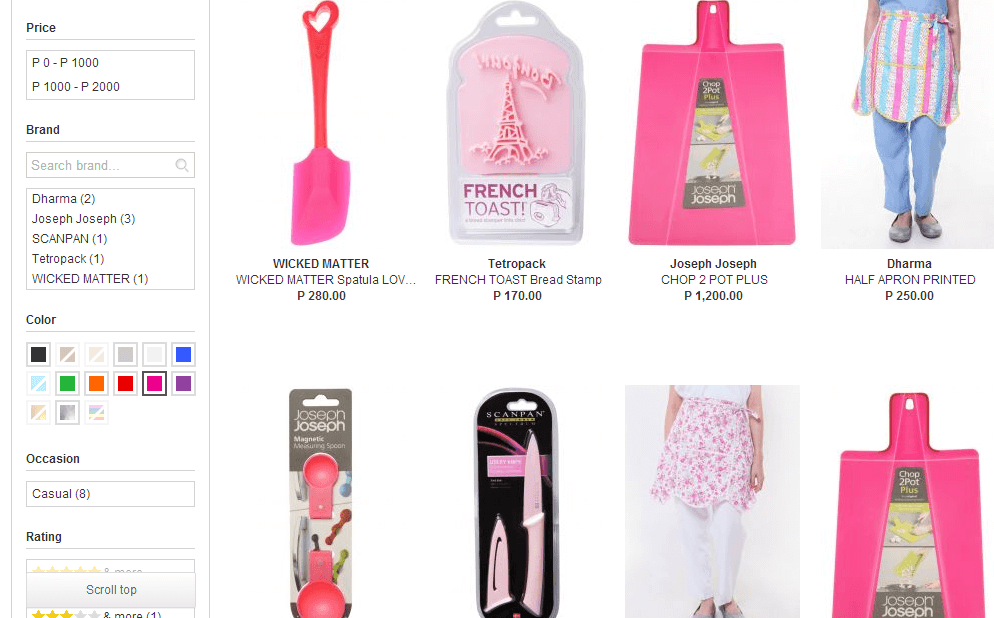The width and height of the screenshot is (994, 618).
Task: Toggle the selected pink color swatch
Action: click(x=155, y=383)
